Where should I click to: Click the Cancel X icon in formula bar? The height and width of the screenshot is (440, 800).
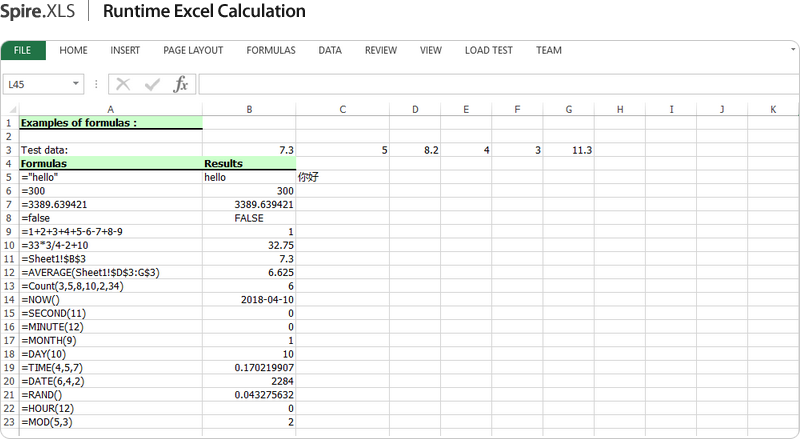coord(124,85)
